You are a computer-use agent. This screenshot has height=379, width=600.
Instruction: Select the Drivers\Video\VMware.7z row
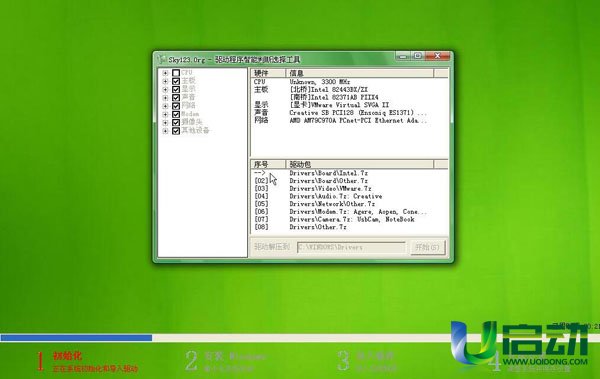pos(349,188)
